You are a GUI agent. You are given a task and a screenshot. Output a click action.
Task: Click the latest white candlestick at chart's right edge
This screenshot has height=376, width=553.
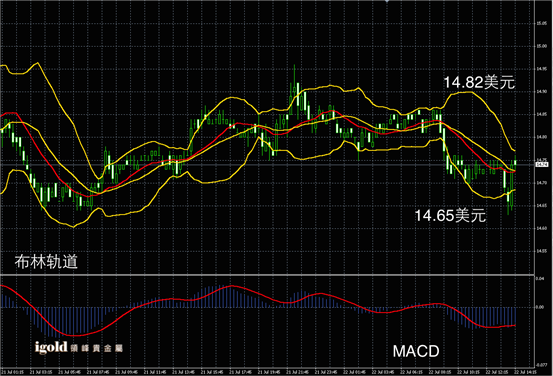pos(515,161)
